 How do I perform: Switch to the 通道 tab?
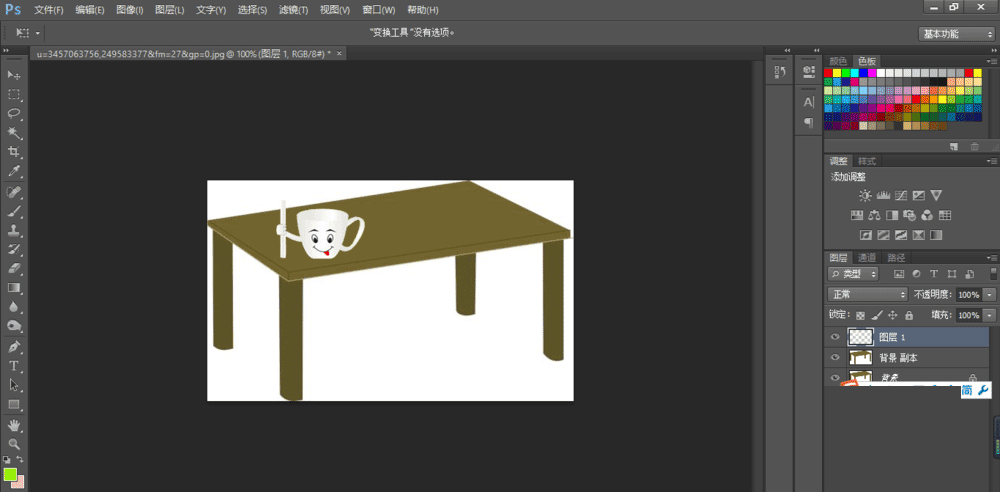tap(867, 258)
